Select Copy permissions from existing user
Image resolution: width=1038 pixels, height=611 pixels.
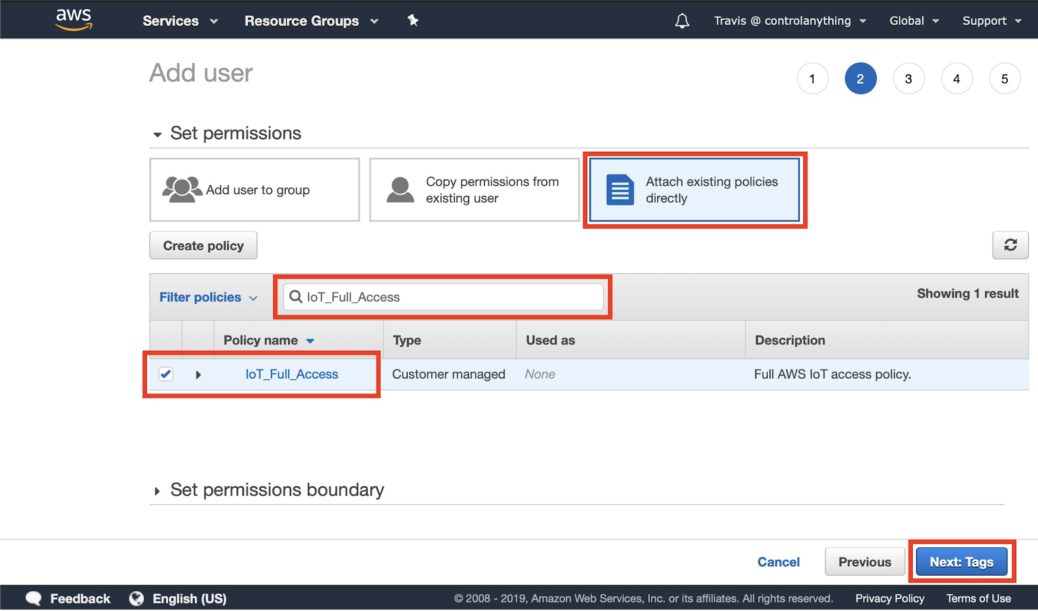[473, 188]
